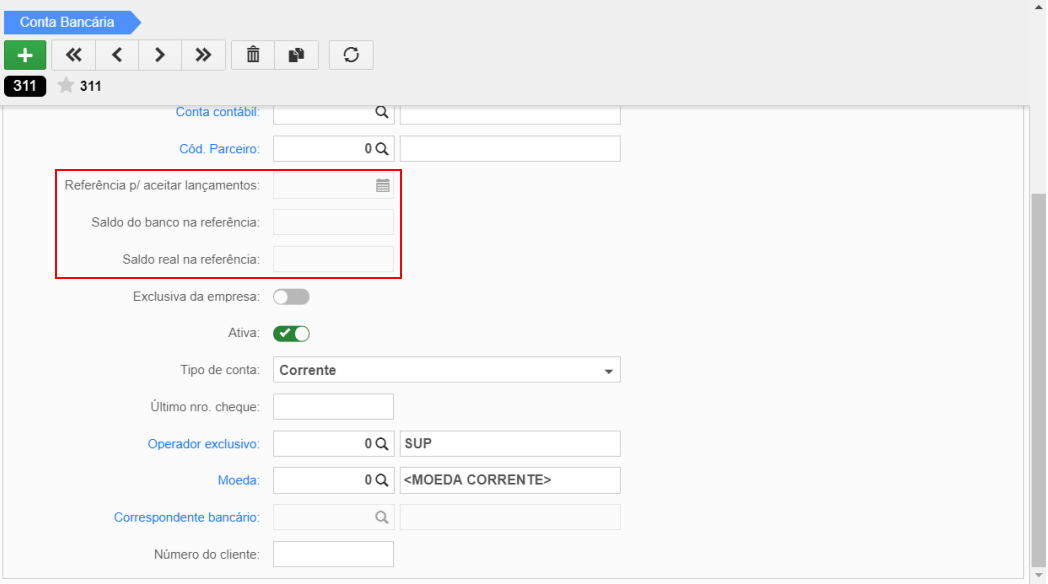Viewport: 1048px width, 584px height.
Task: Mark record 311 as favorite star
Action: click(66, 86)
